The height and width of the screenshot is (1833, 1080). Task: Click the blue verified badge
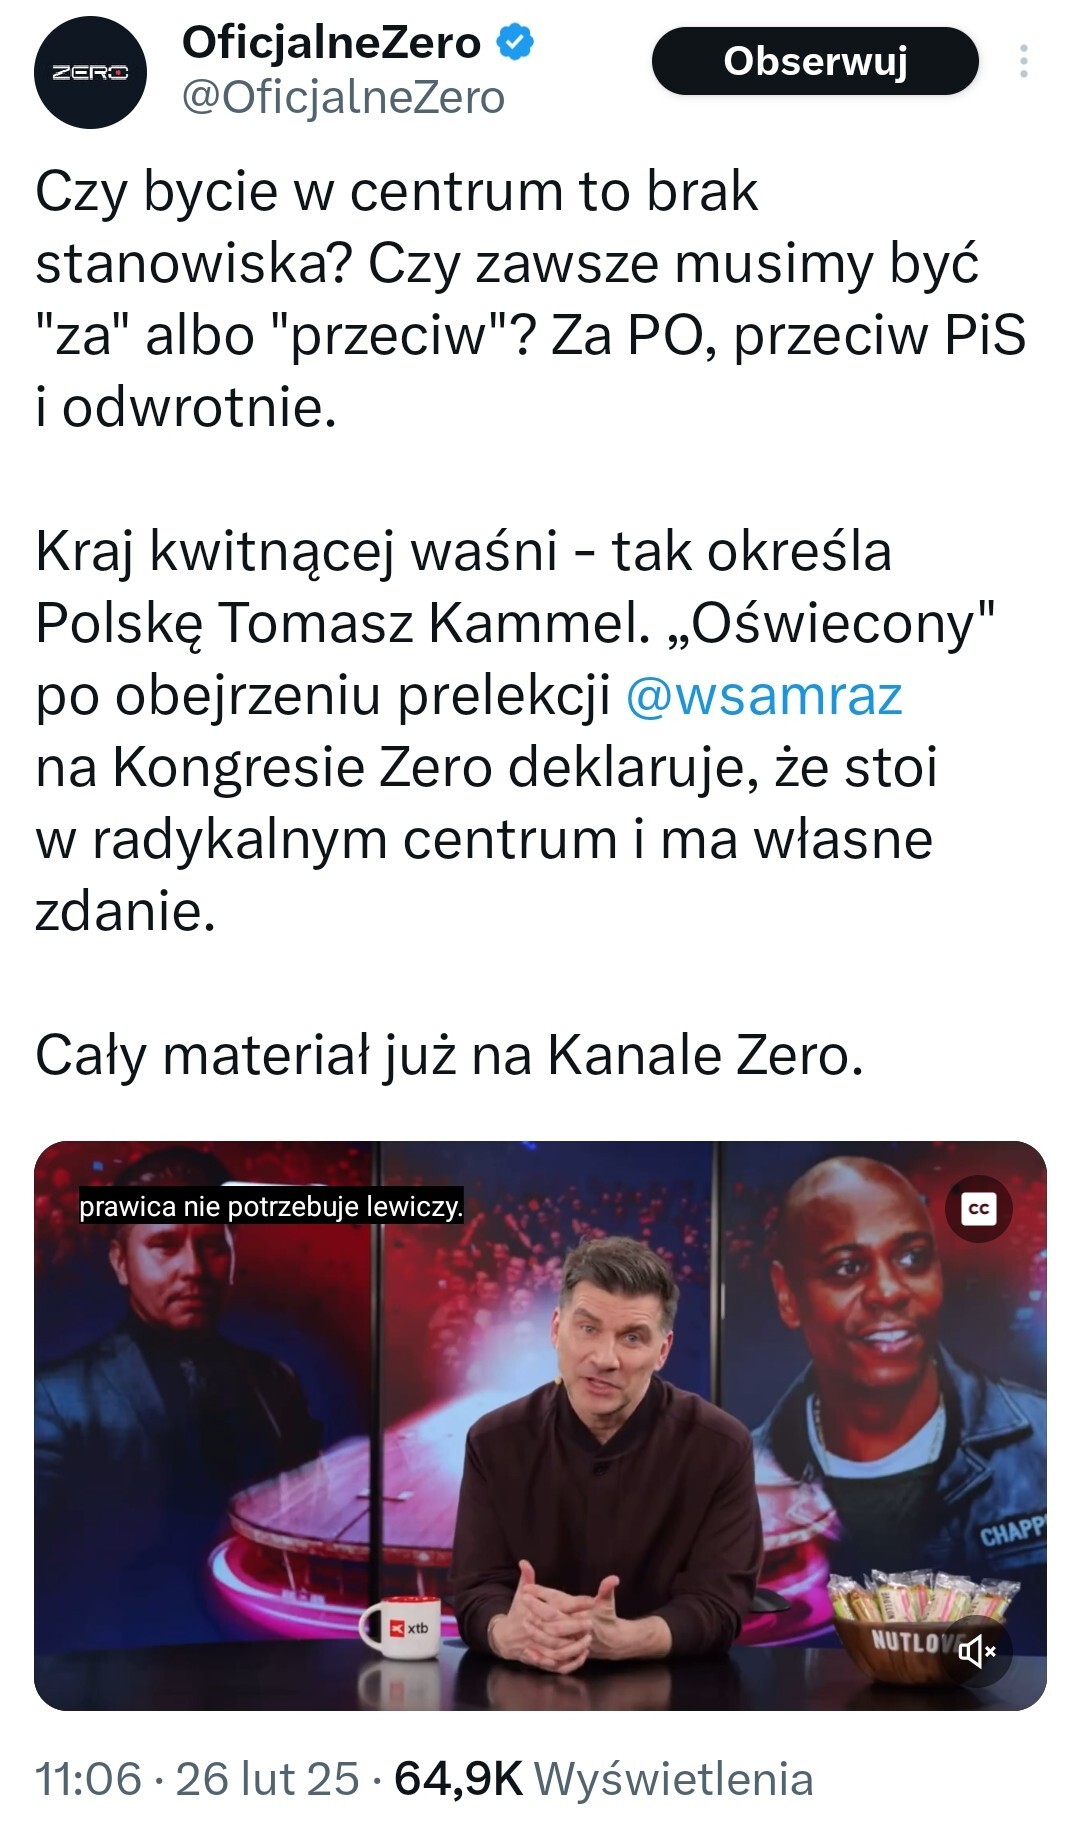point(516,42)
